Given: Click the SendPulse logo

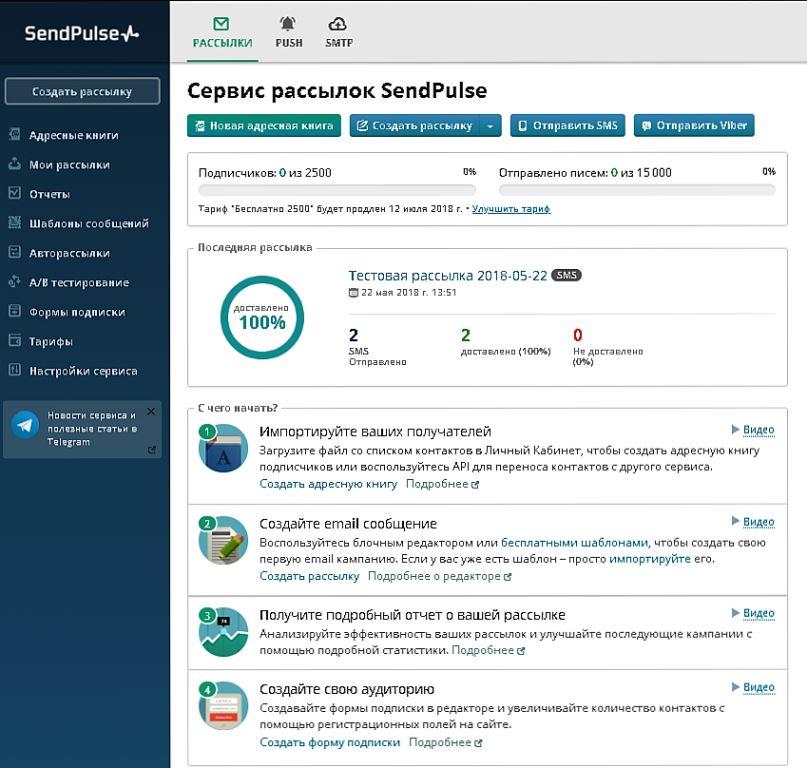Looking at the screenshot, I should pos(82,33).
